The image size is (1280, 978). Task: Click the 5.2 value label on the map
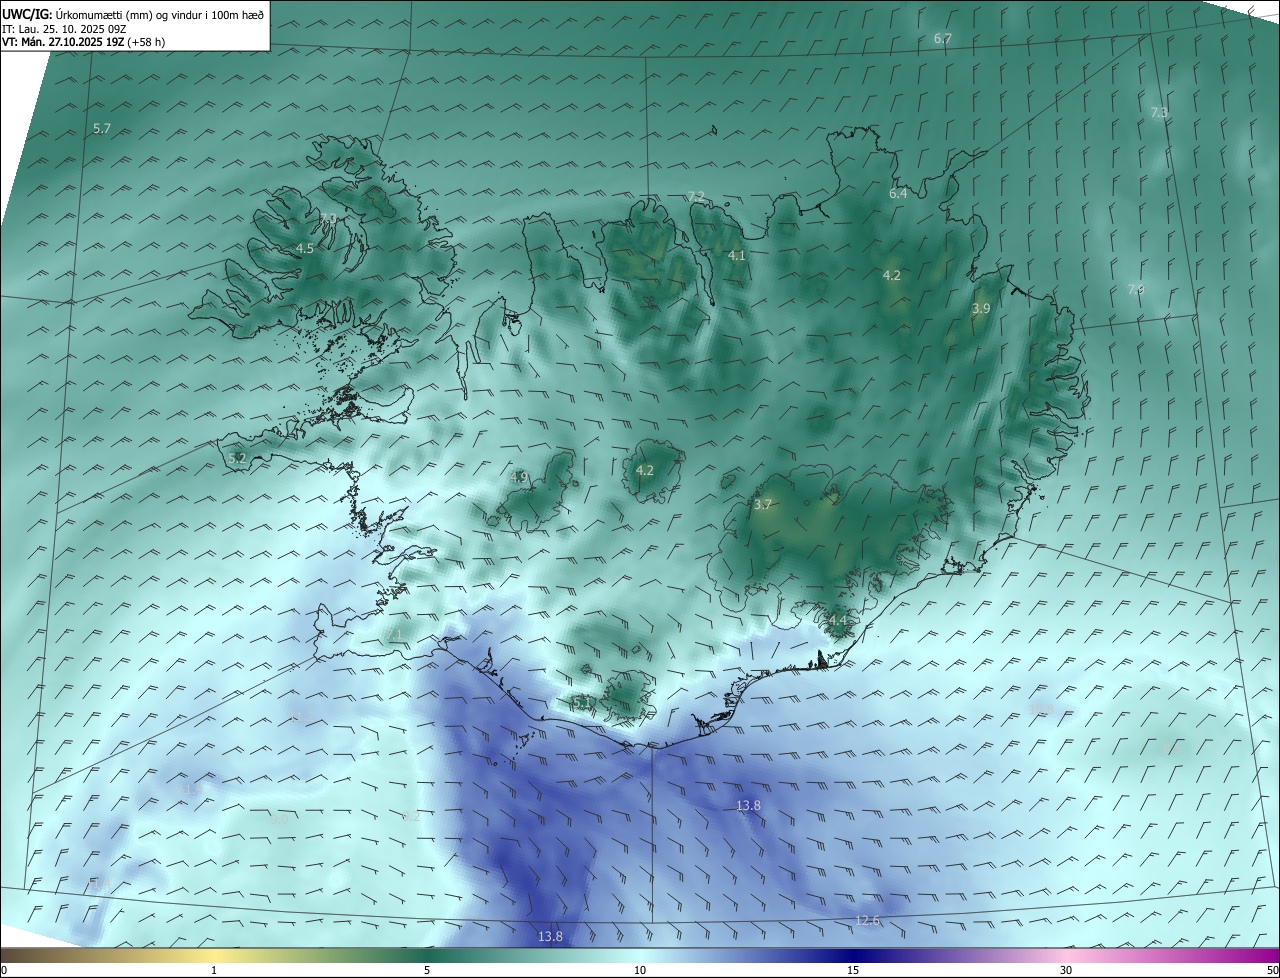point(237,458)
